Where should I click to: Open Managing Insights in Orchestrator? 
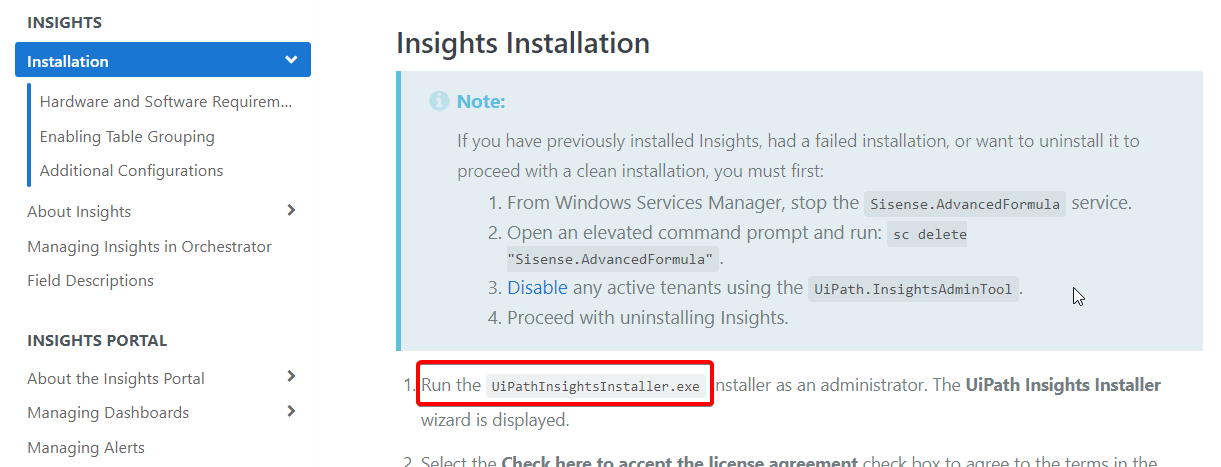coord(149,246)
